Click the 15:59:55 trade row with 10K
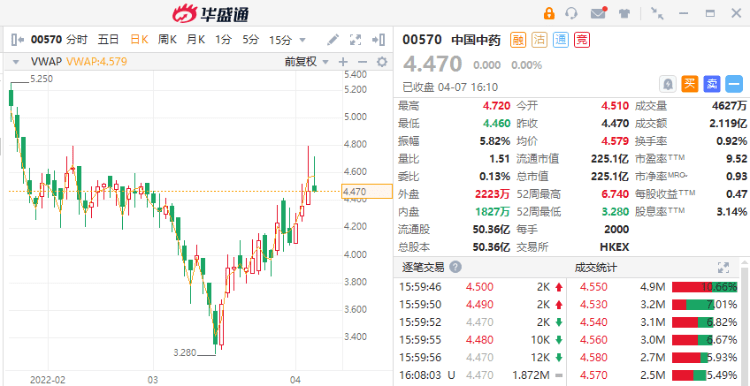This screenshot has width=750, height=386. [x=480, y=340]
